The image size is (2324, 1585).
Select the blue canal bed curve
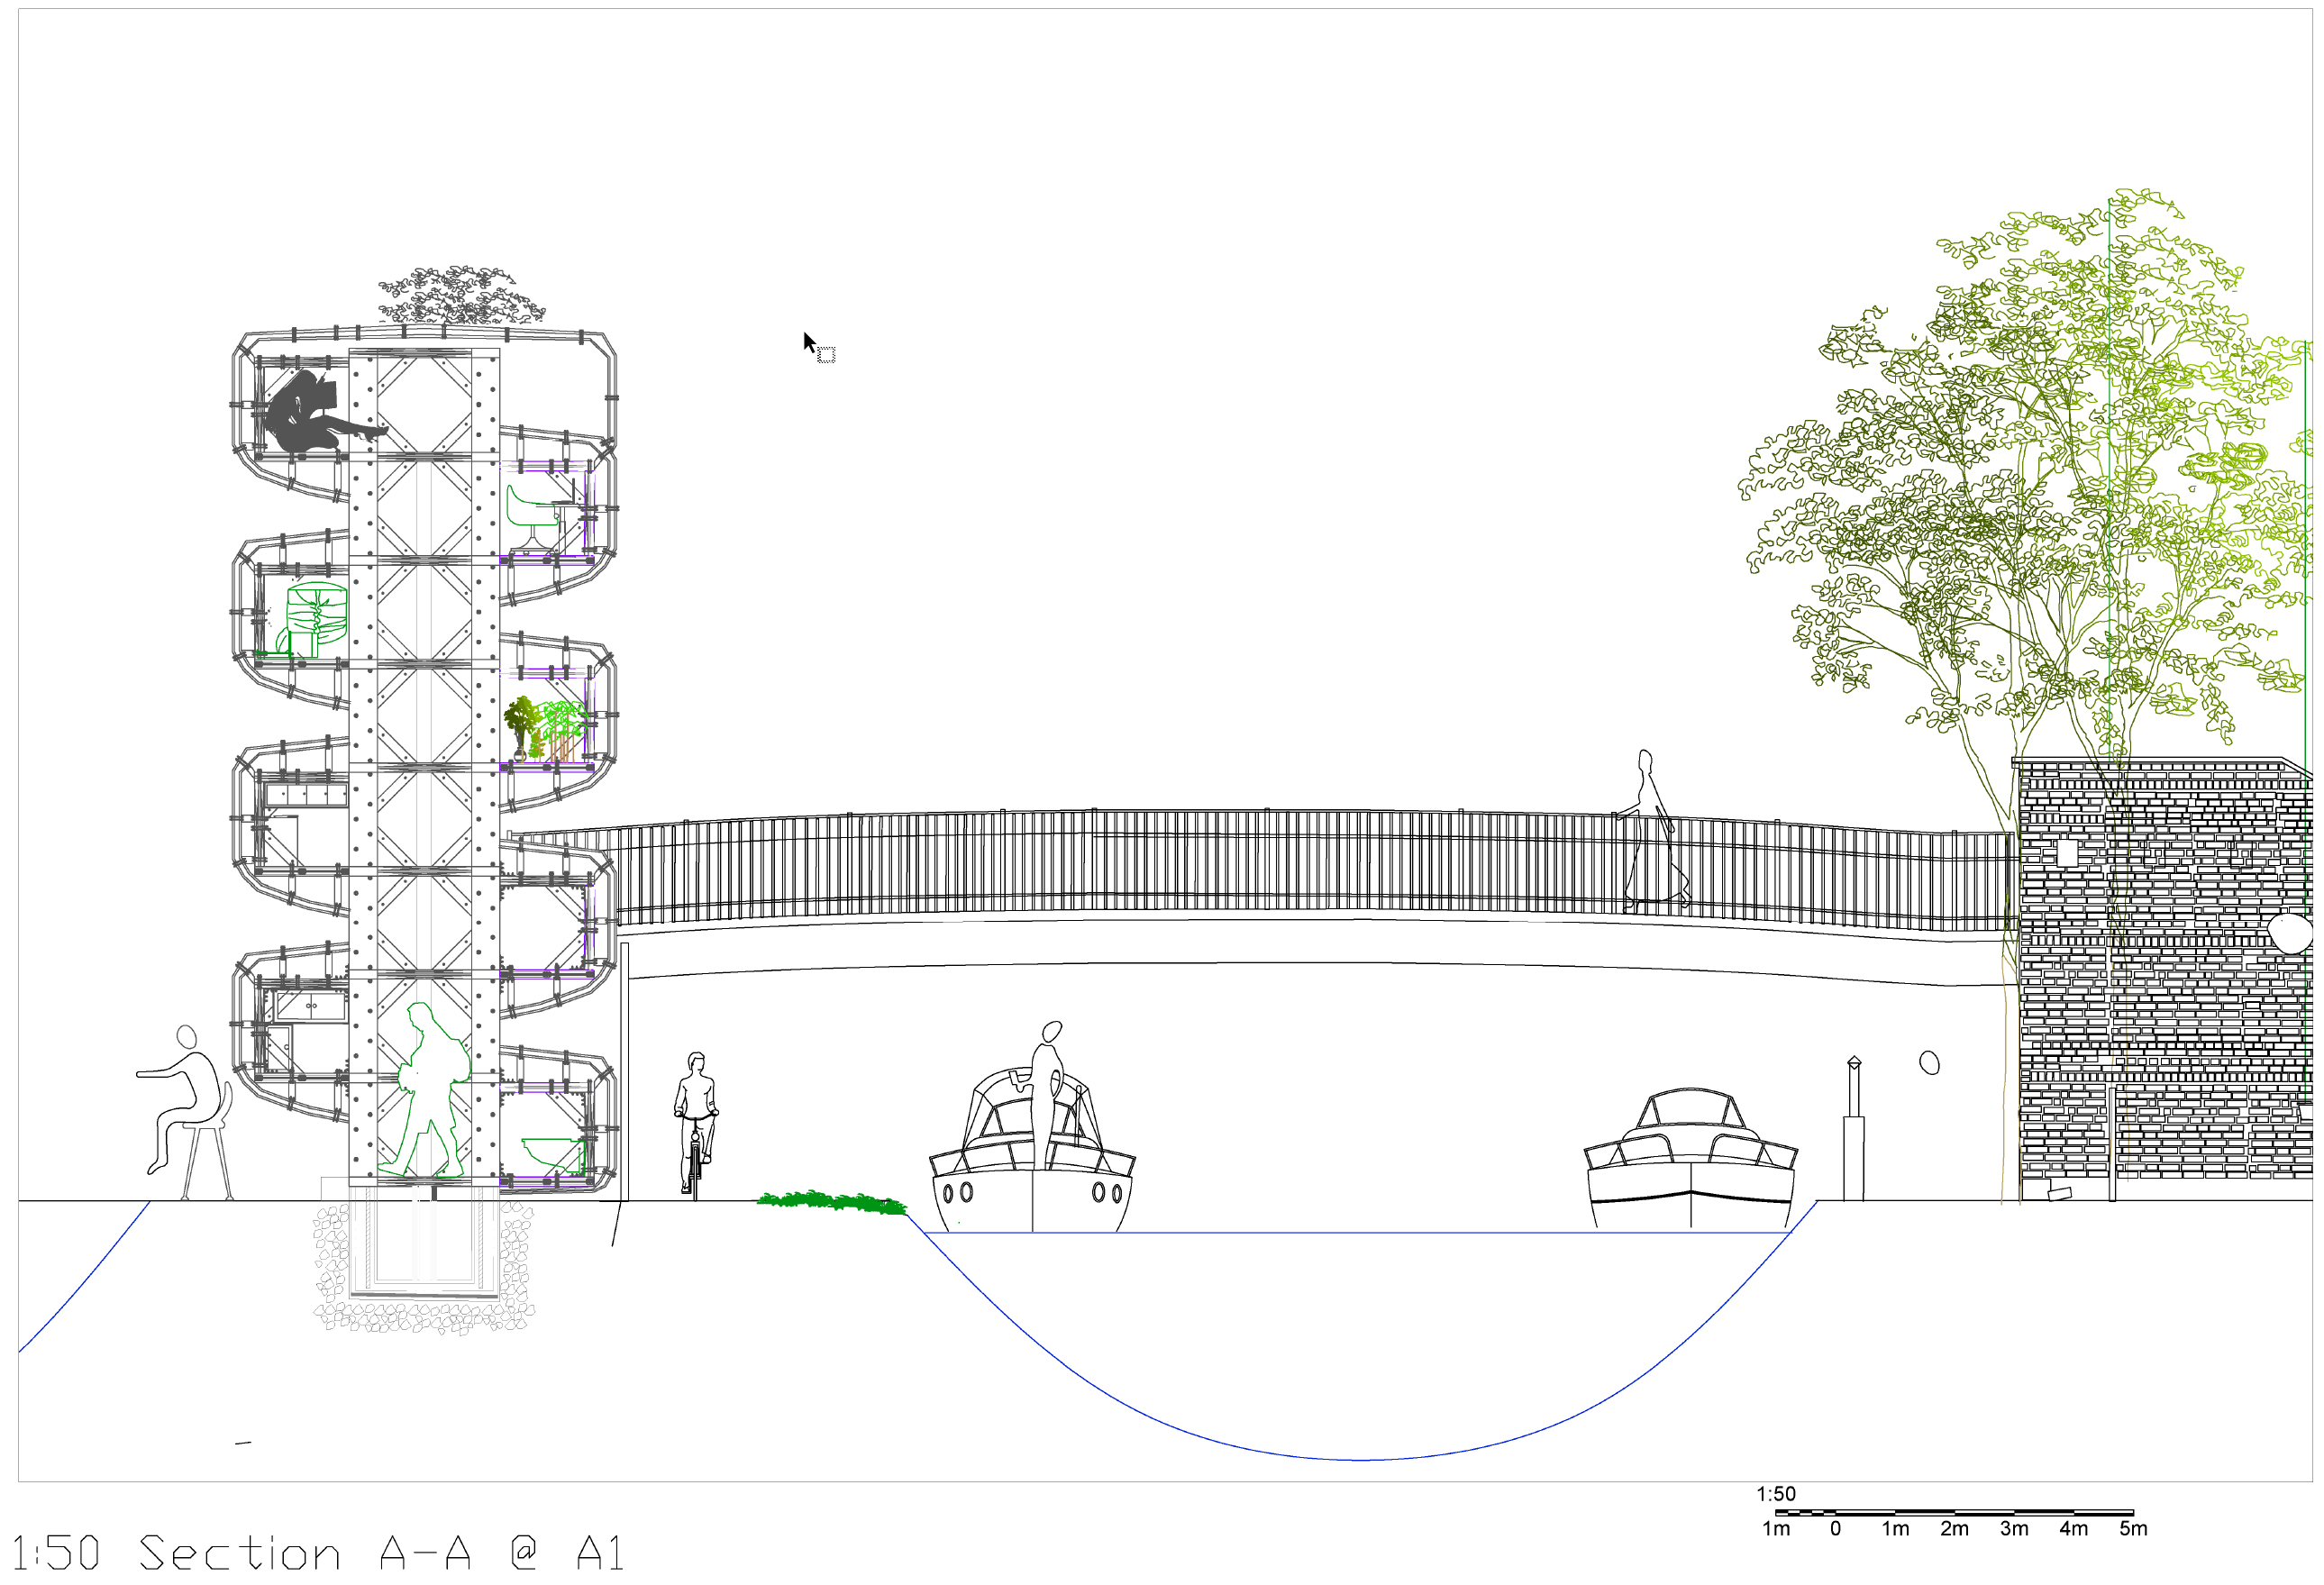click(x=1360, y=1459)
